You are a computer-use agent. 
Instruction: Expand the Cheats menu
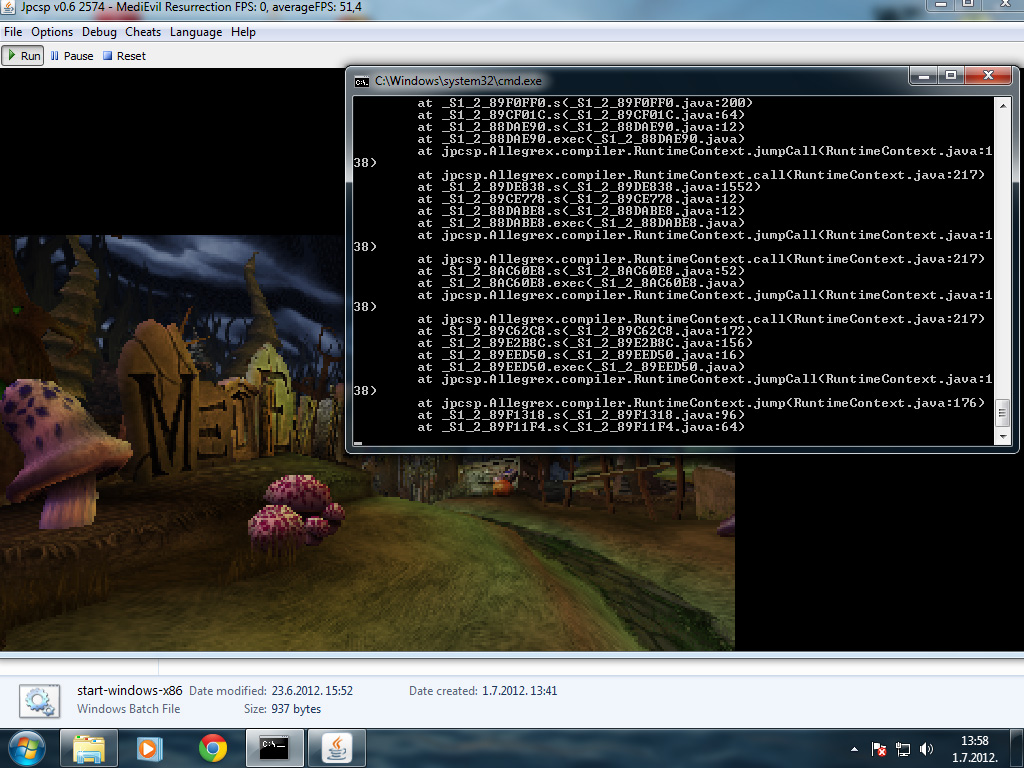coord(143,32)
